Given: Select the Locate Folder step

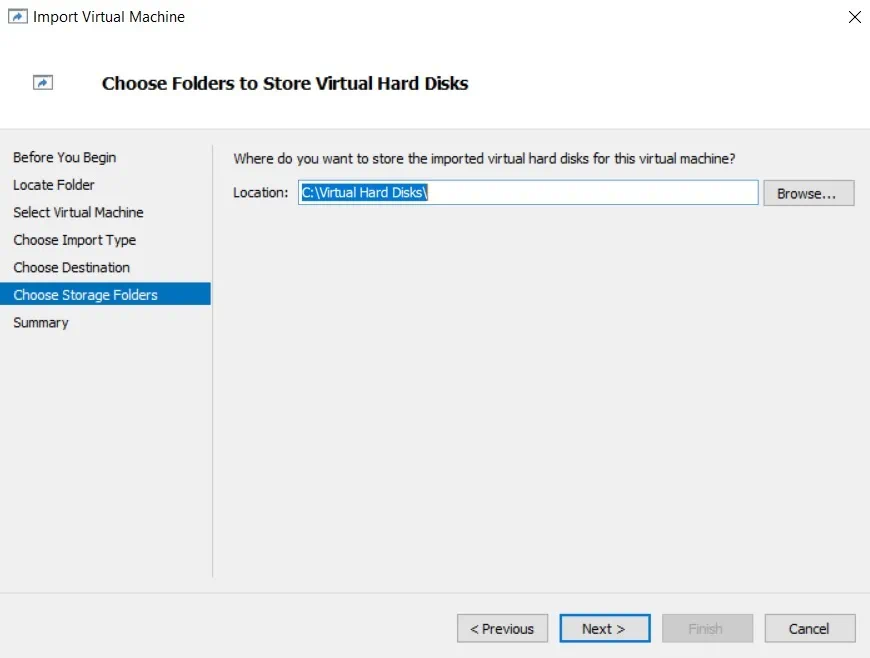Looking at the screenshot, I should point(54,185).
